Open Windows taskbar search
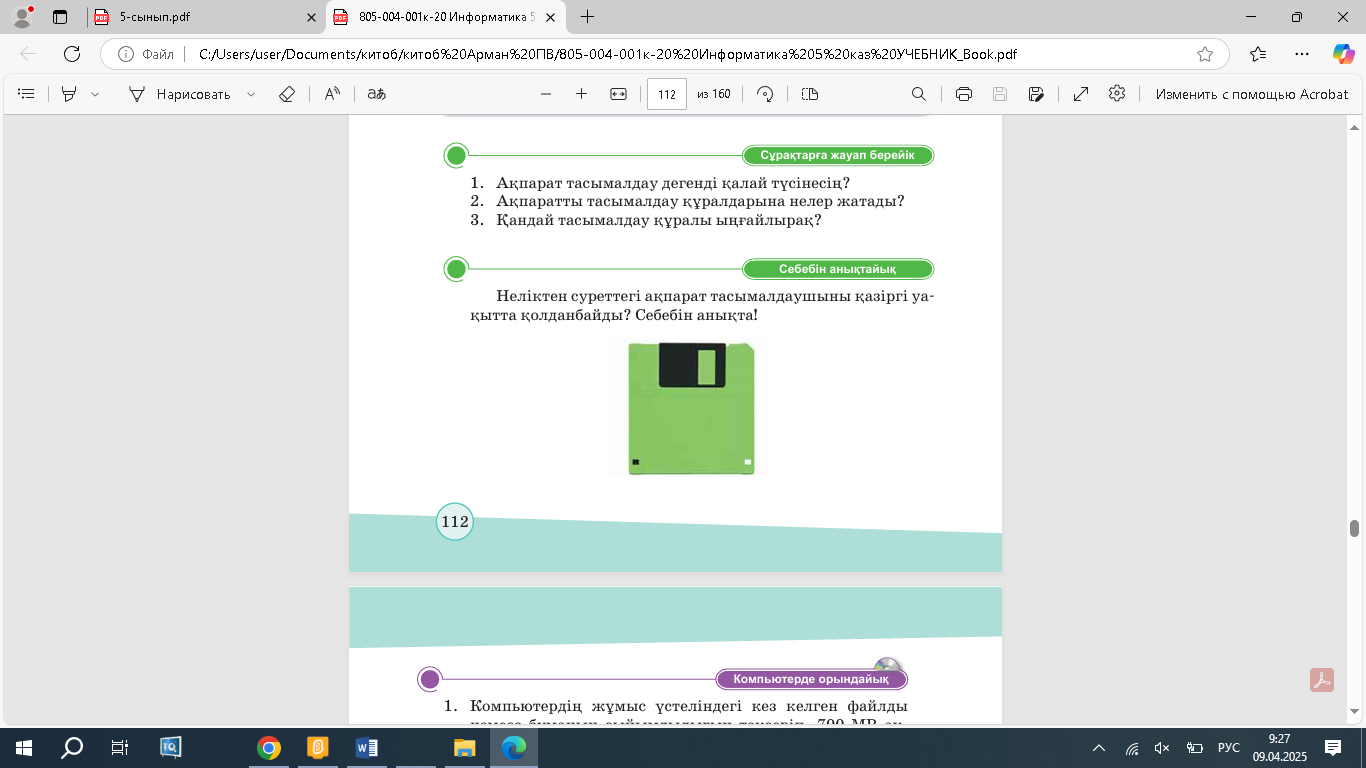The width and height of the screenshot is (1366, 768). tap(72, 747)
